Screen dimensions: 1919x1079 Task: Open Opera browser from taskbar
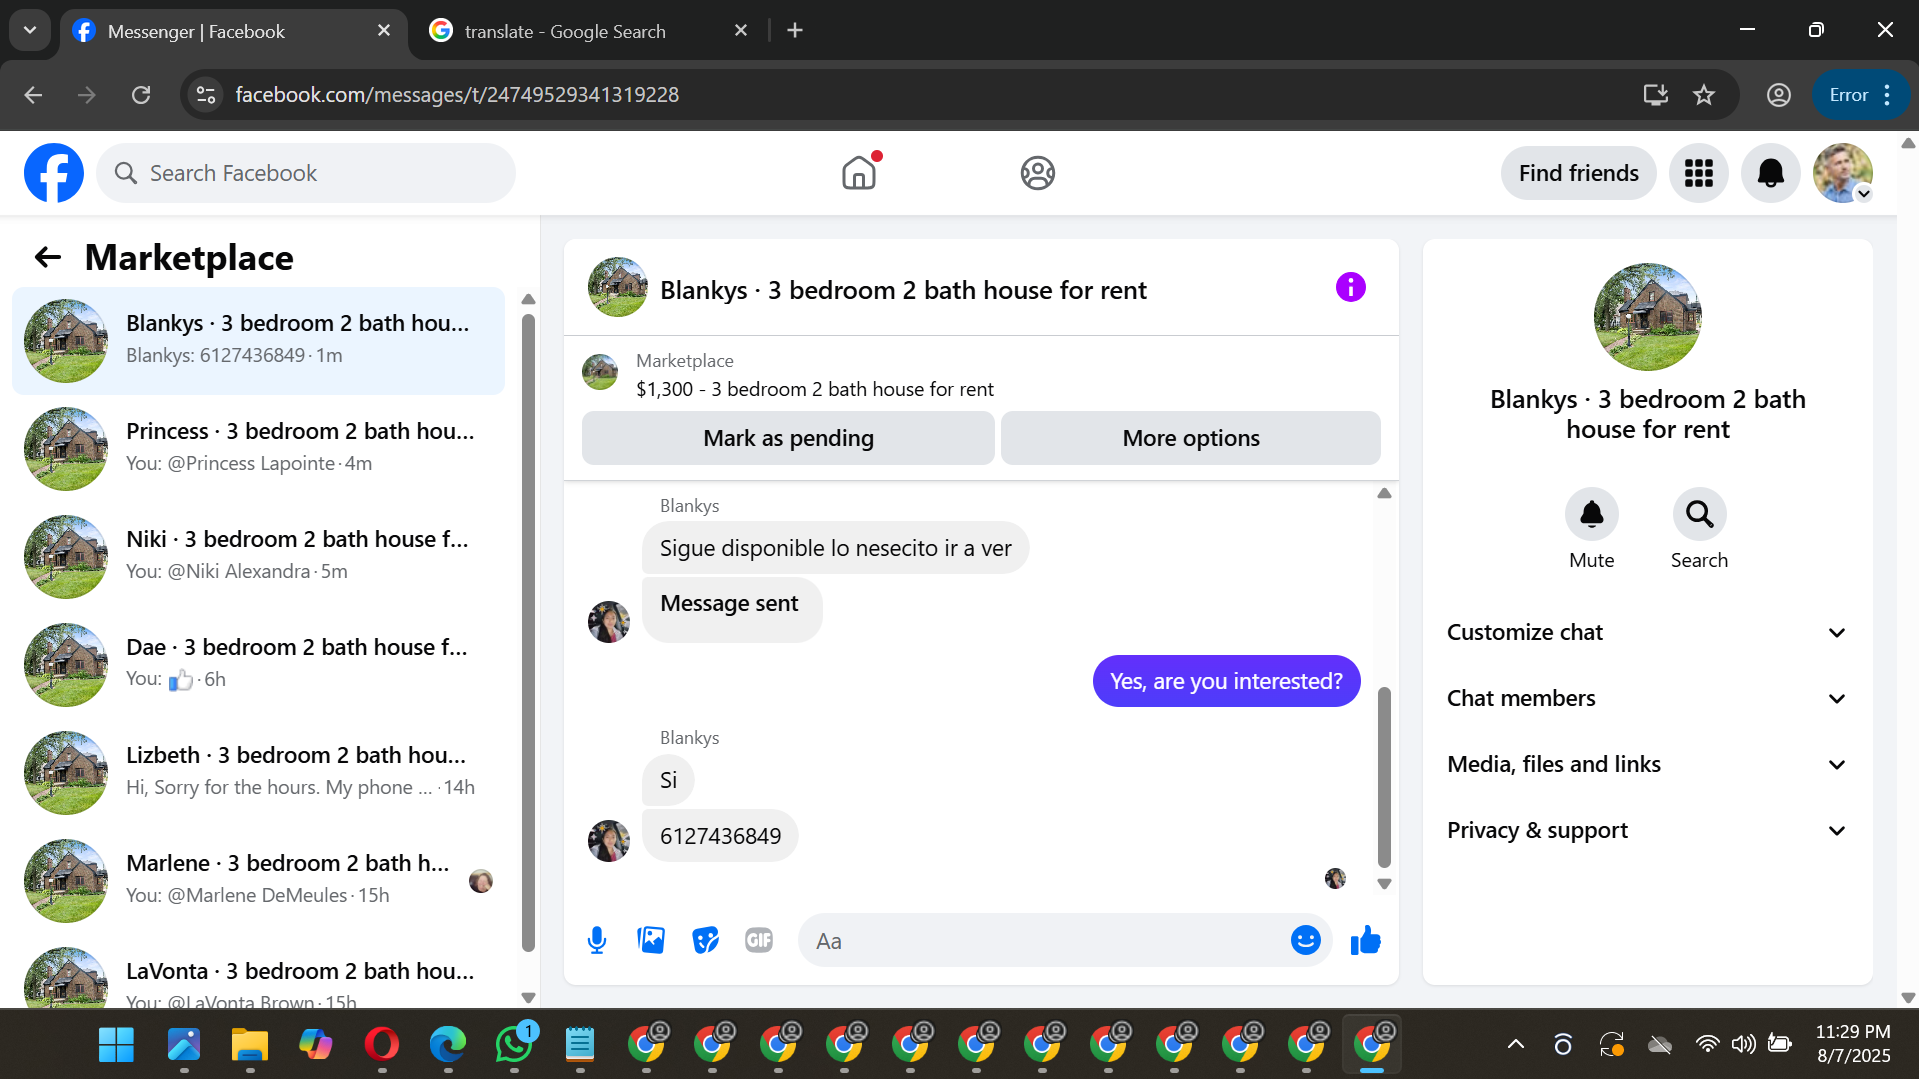(x=382, y=1045)
